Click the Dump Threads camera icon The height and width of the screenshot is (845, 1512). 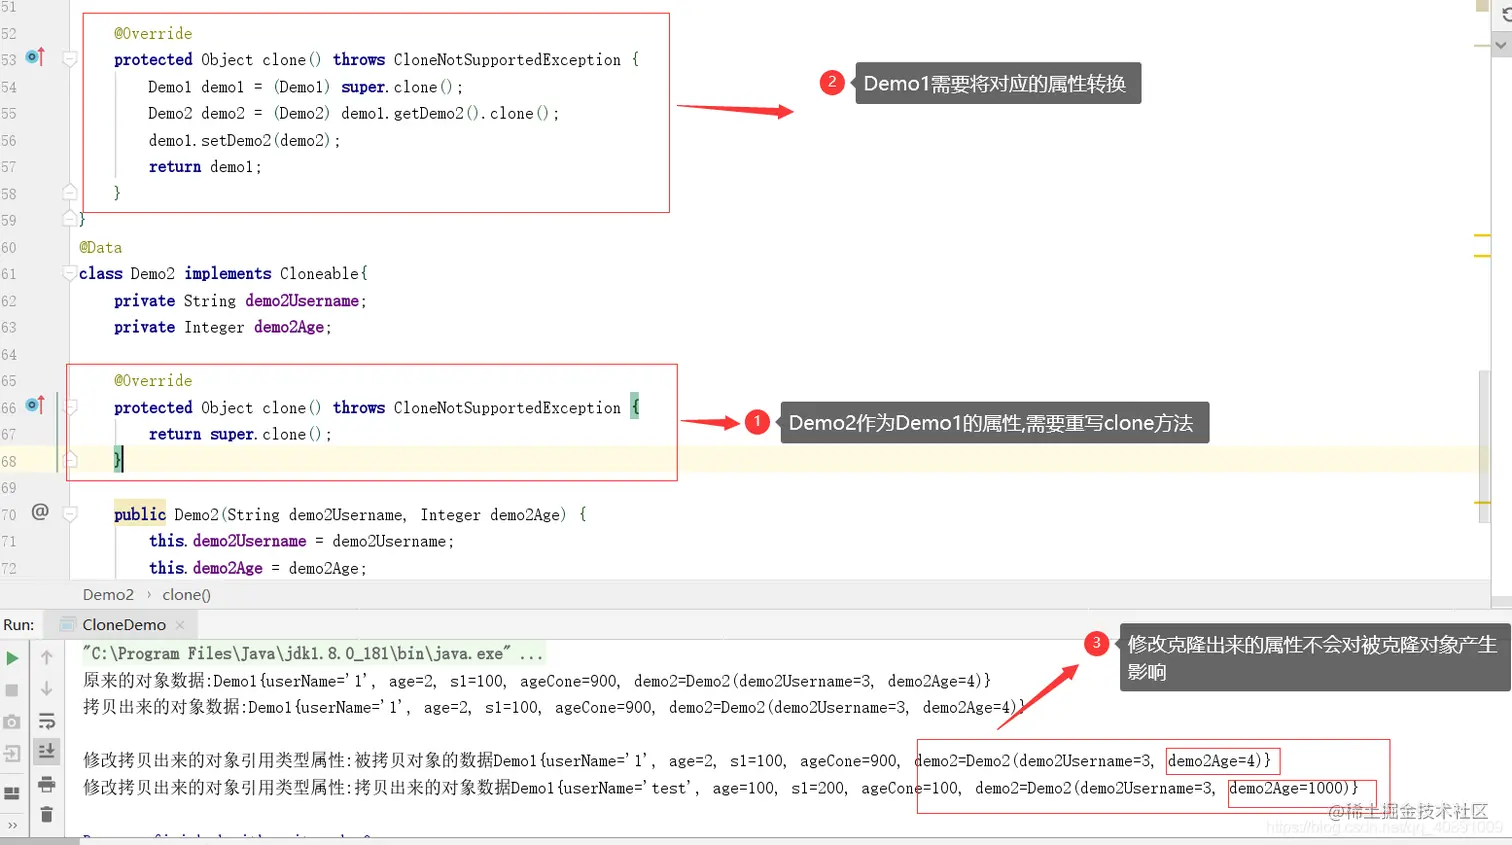[12, 722]
